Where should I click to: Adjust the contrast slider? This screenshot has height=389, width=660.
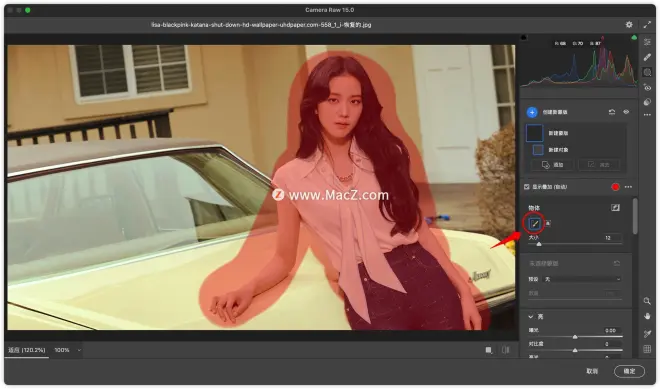point(575,350)
